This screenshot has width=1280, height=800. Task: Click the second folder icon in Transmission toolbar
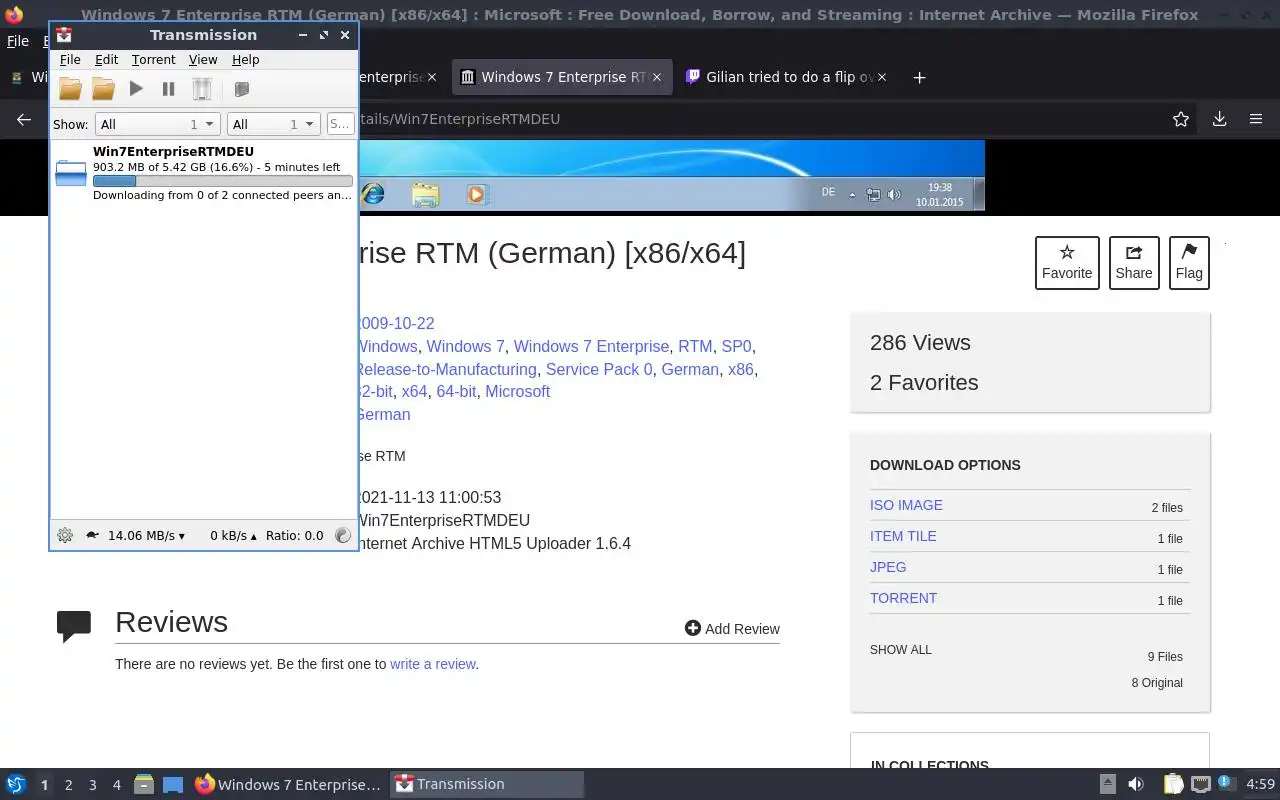coord(103,89)
